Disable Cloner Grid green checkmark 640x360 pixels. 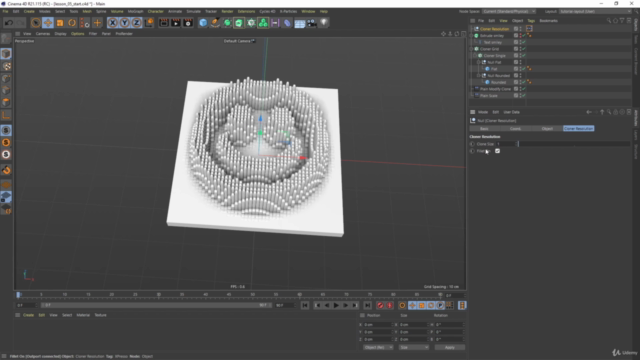pyautogui.click(x=524, y=49)
